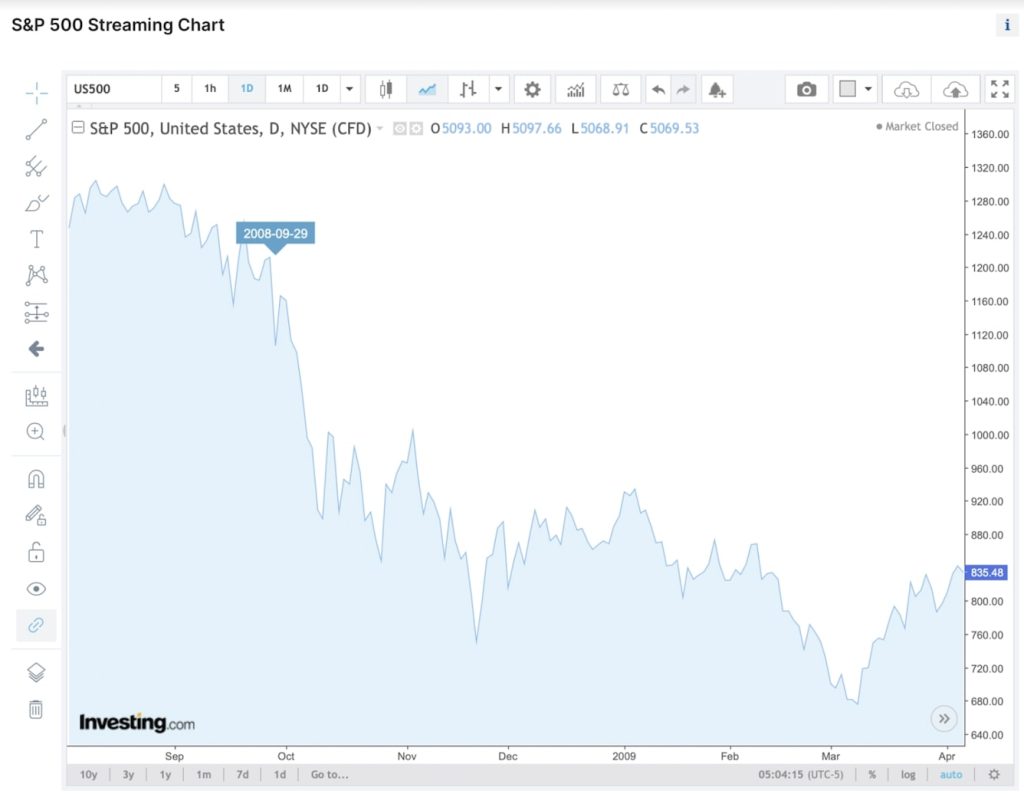The image size is (1024, 794).
Task: Switch to the 1h timeframe
Action: point(210,89)
